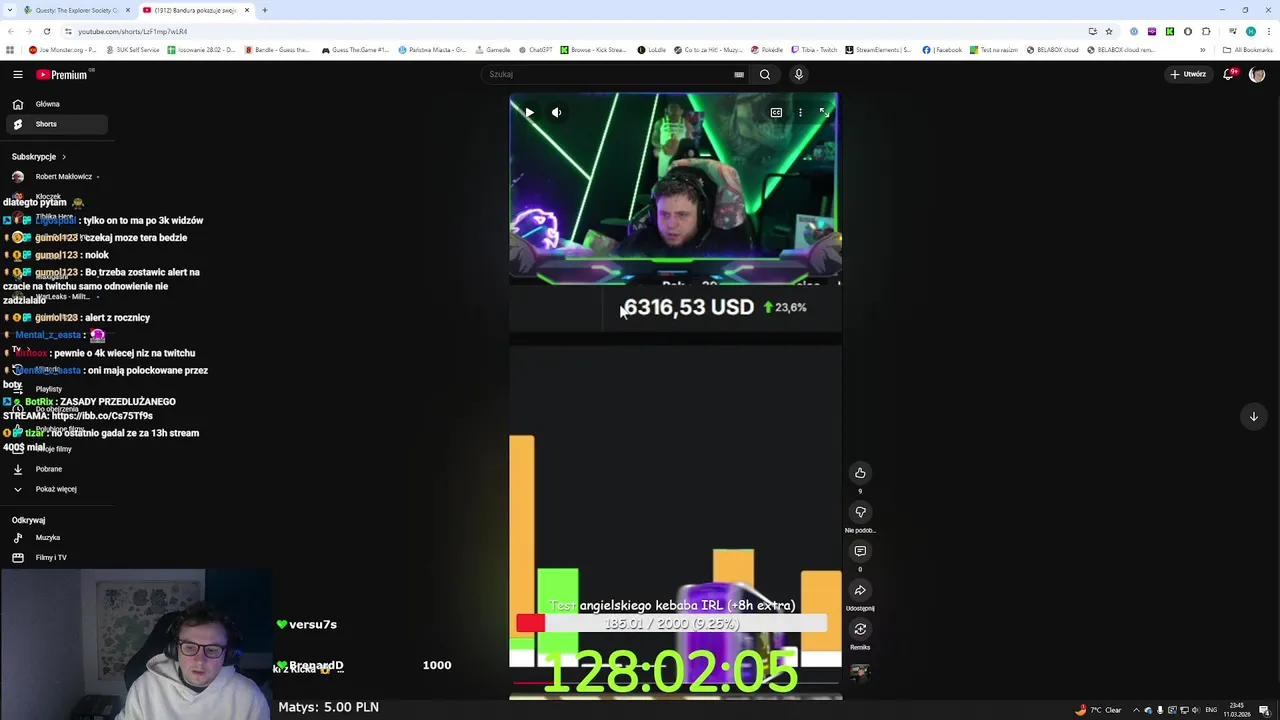The image size is (1280, 720).
Task: Click the ENG language indicator
Action: click(x=1211, y=710)
